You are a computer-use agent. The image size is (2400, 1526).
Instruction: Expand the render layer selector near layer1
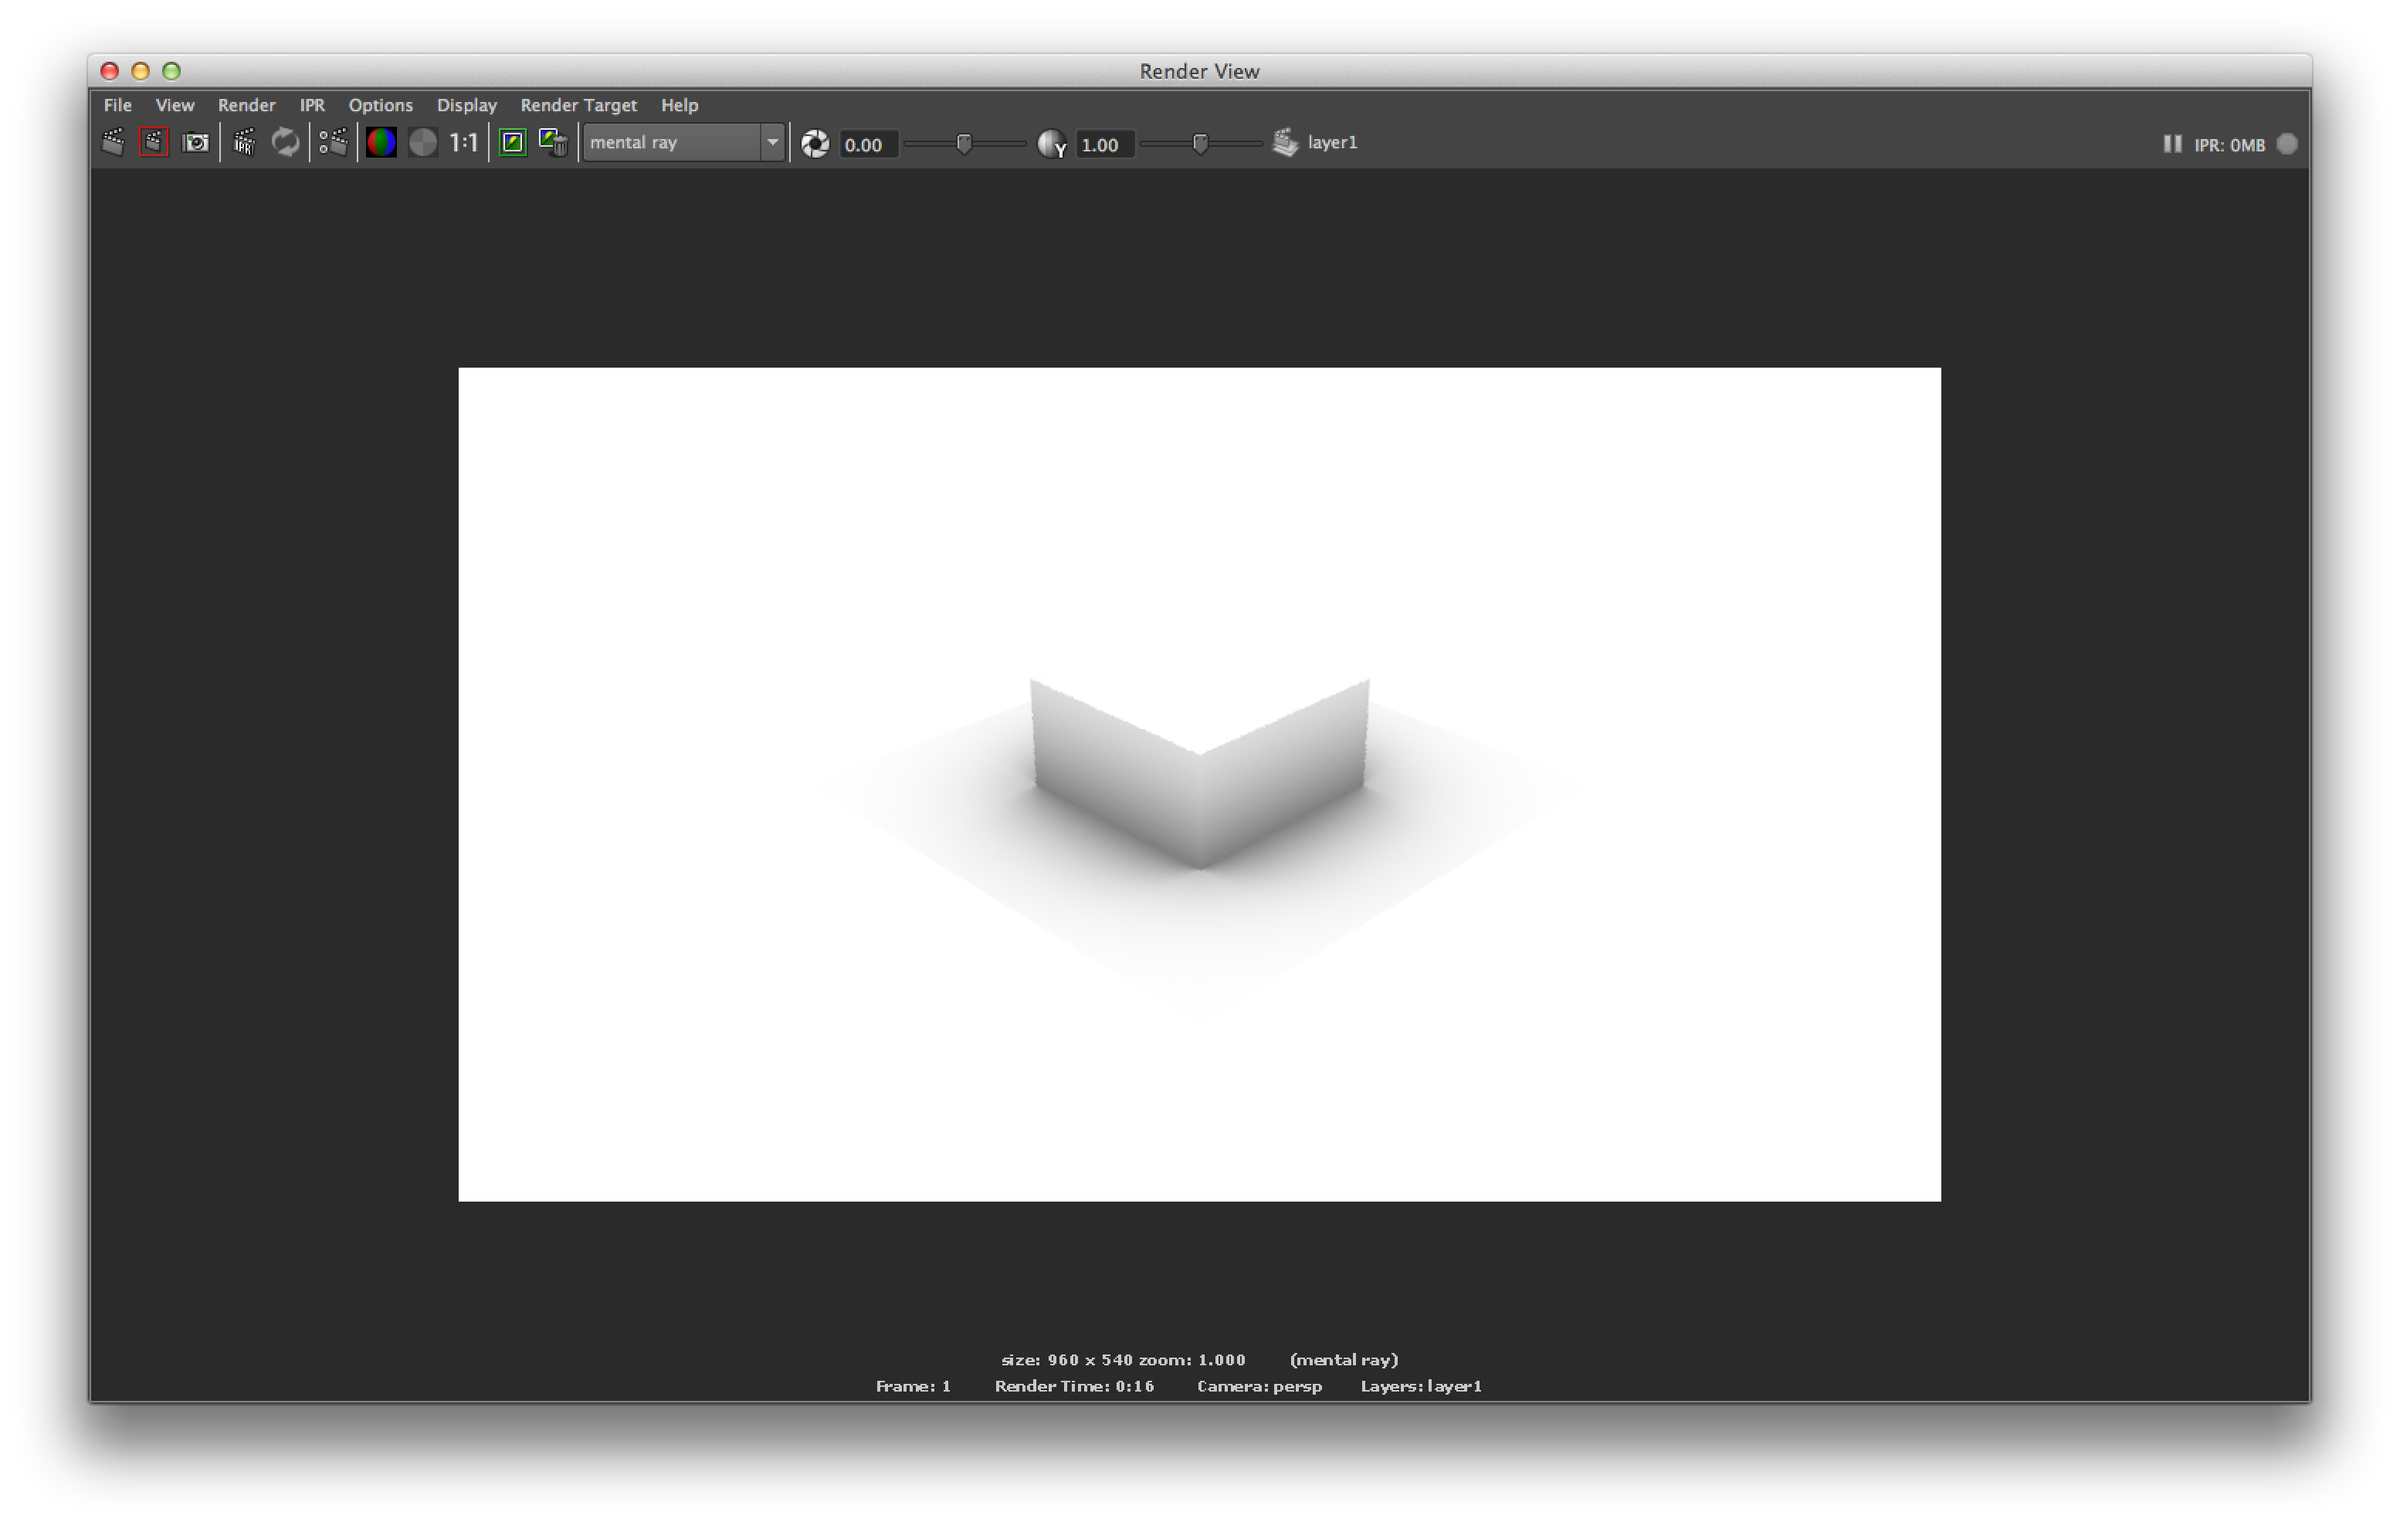tap(1284, 143)
